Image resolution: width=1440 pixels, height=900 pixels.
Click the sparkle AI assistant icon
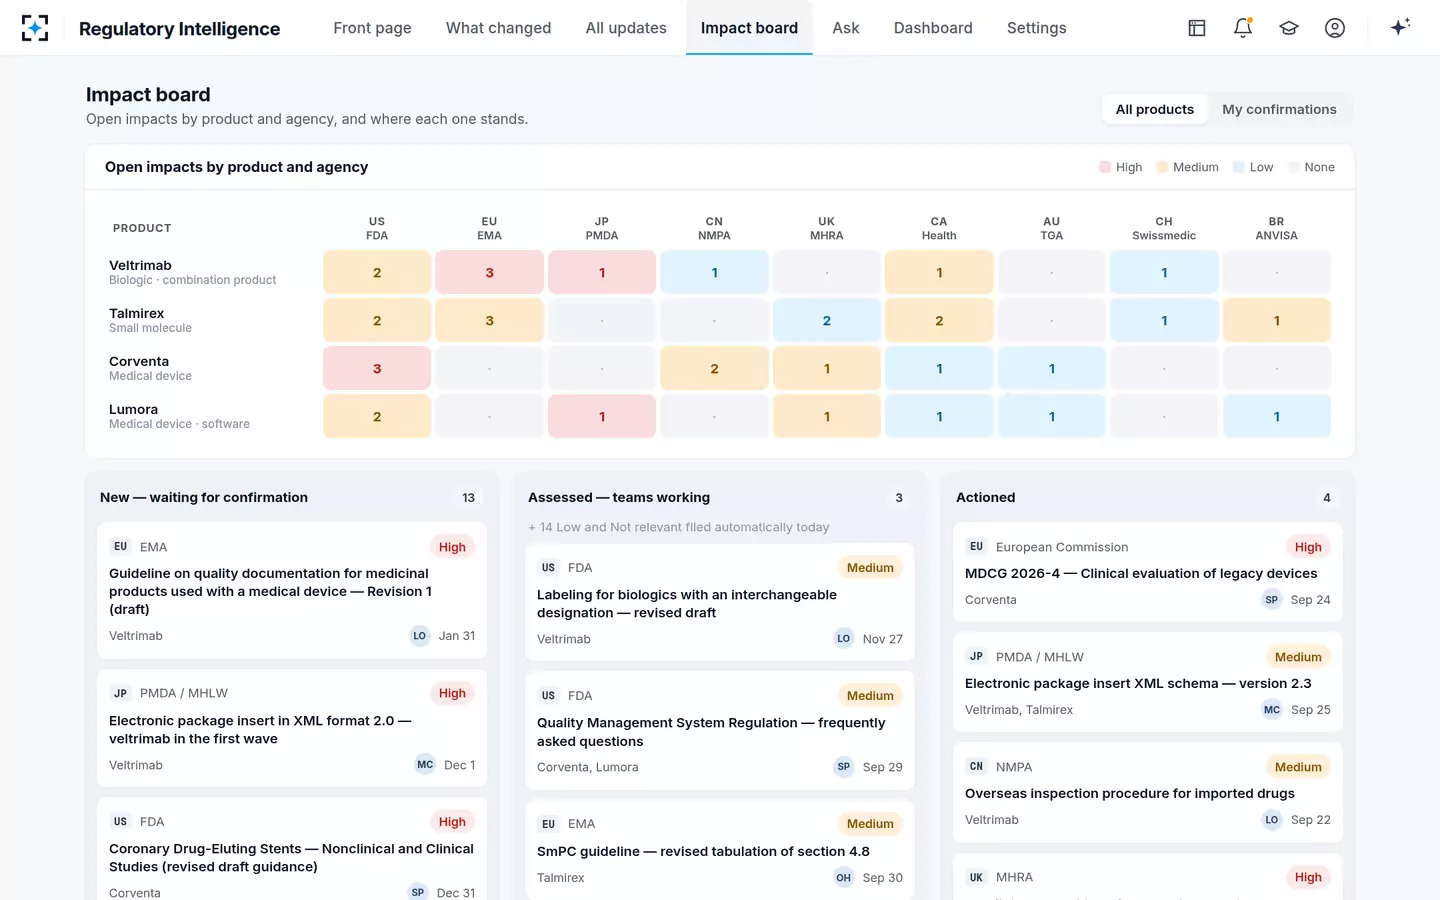point(1400,27)
